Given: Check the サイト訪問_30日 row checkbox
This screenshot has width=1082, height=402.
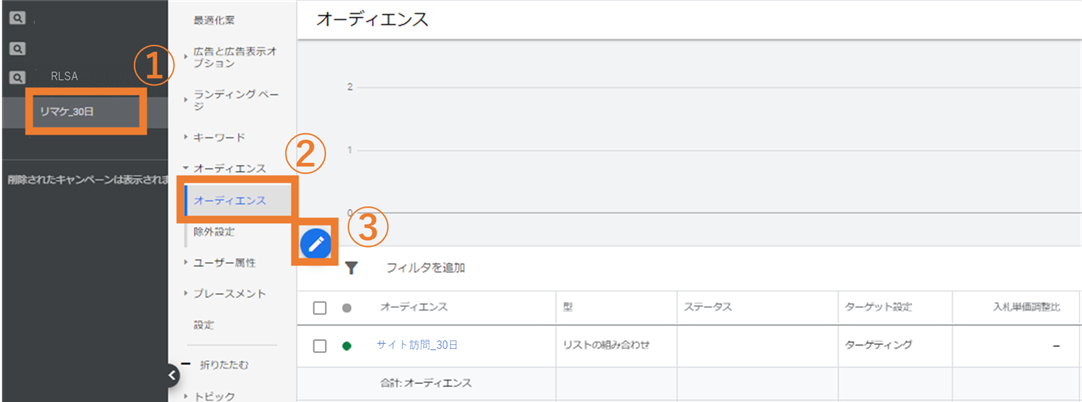Looking at the screenshot, I should pos(319,346).
